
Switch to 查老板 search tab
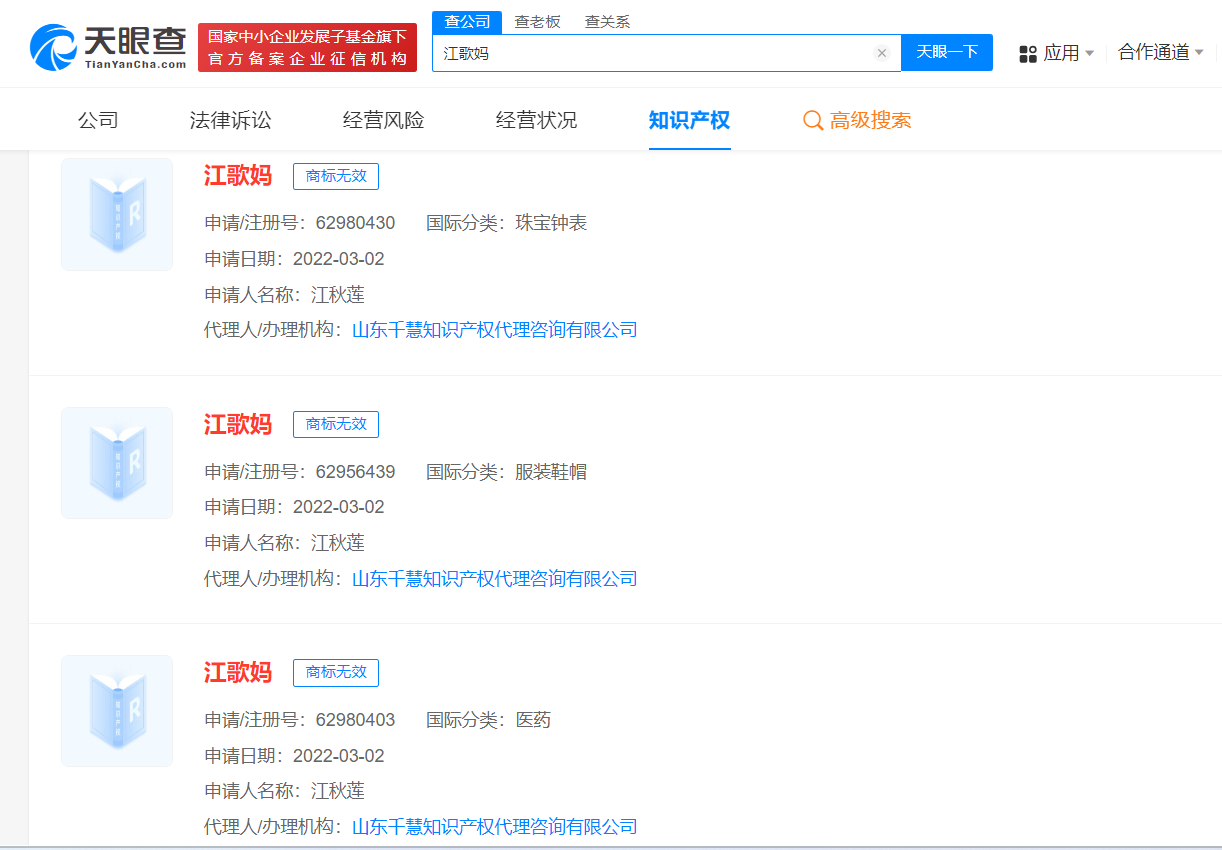(x=537, y=22)
